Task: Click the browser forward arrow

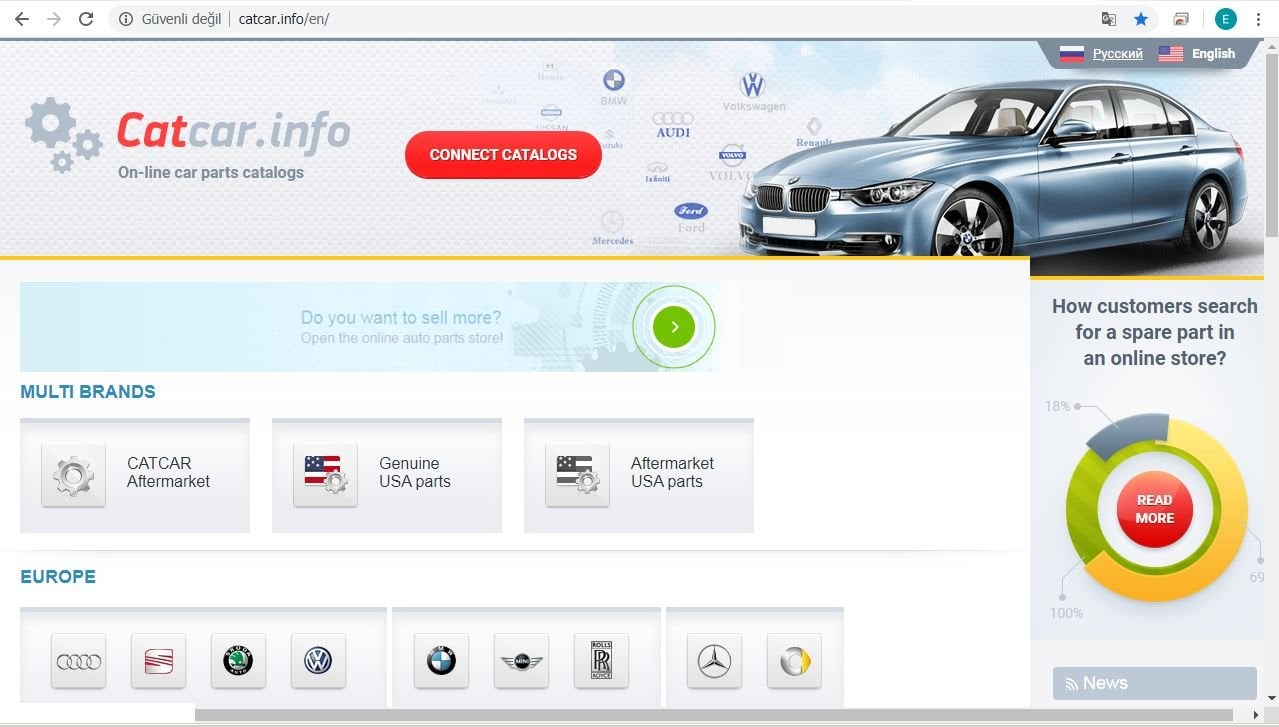Action: tap(54, 19)
